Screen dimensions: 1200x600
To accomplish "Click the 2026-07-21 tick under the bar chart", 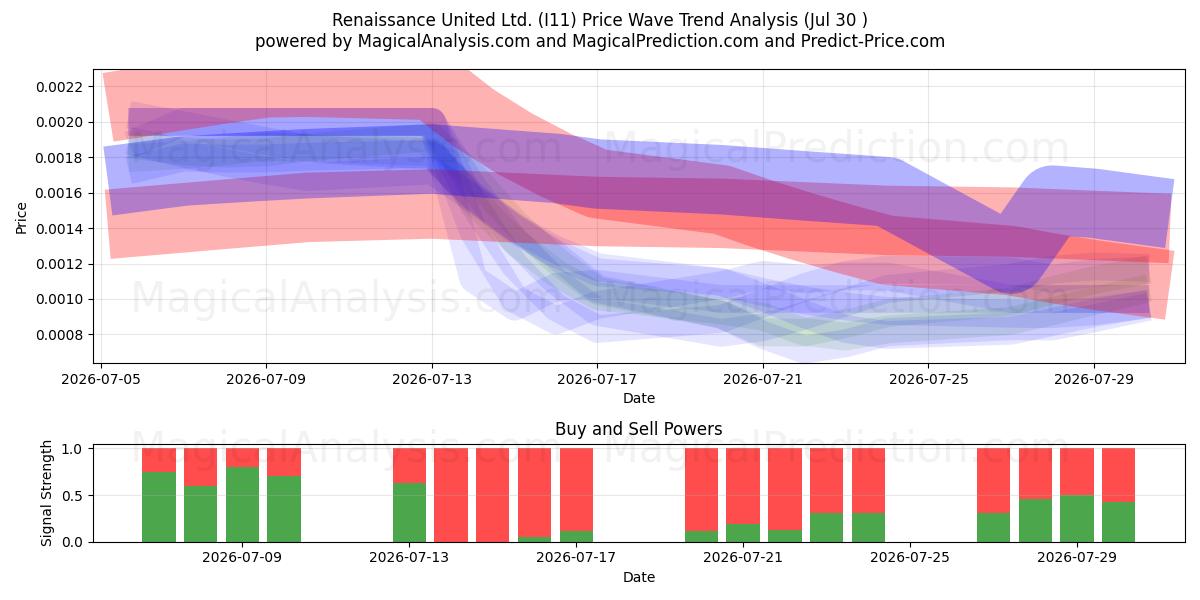I will point(743,558).
